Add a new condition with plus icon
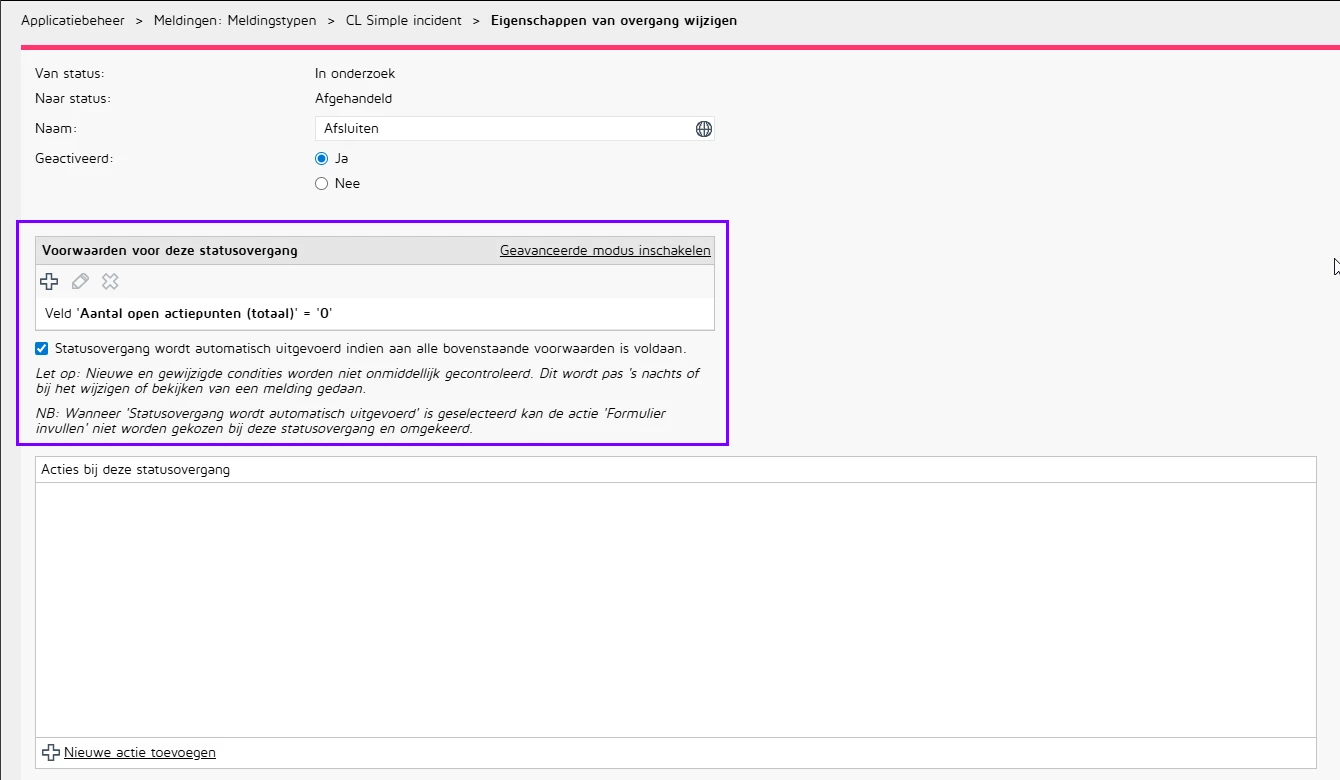The width and height of the screenshot is (1340, 780). click(49, 281)
